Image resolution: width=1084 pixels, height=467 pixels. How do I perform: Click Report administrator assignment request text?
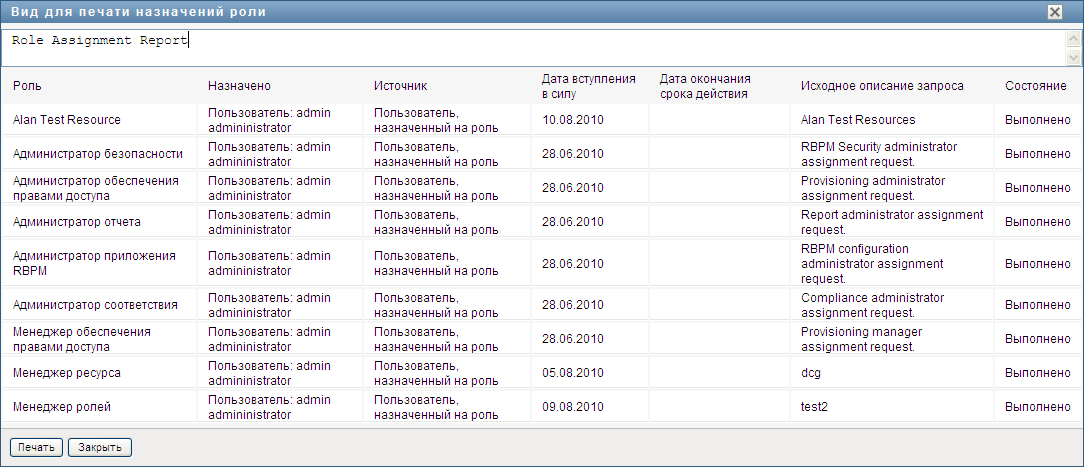892,222
